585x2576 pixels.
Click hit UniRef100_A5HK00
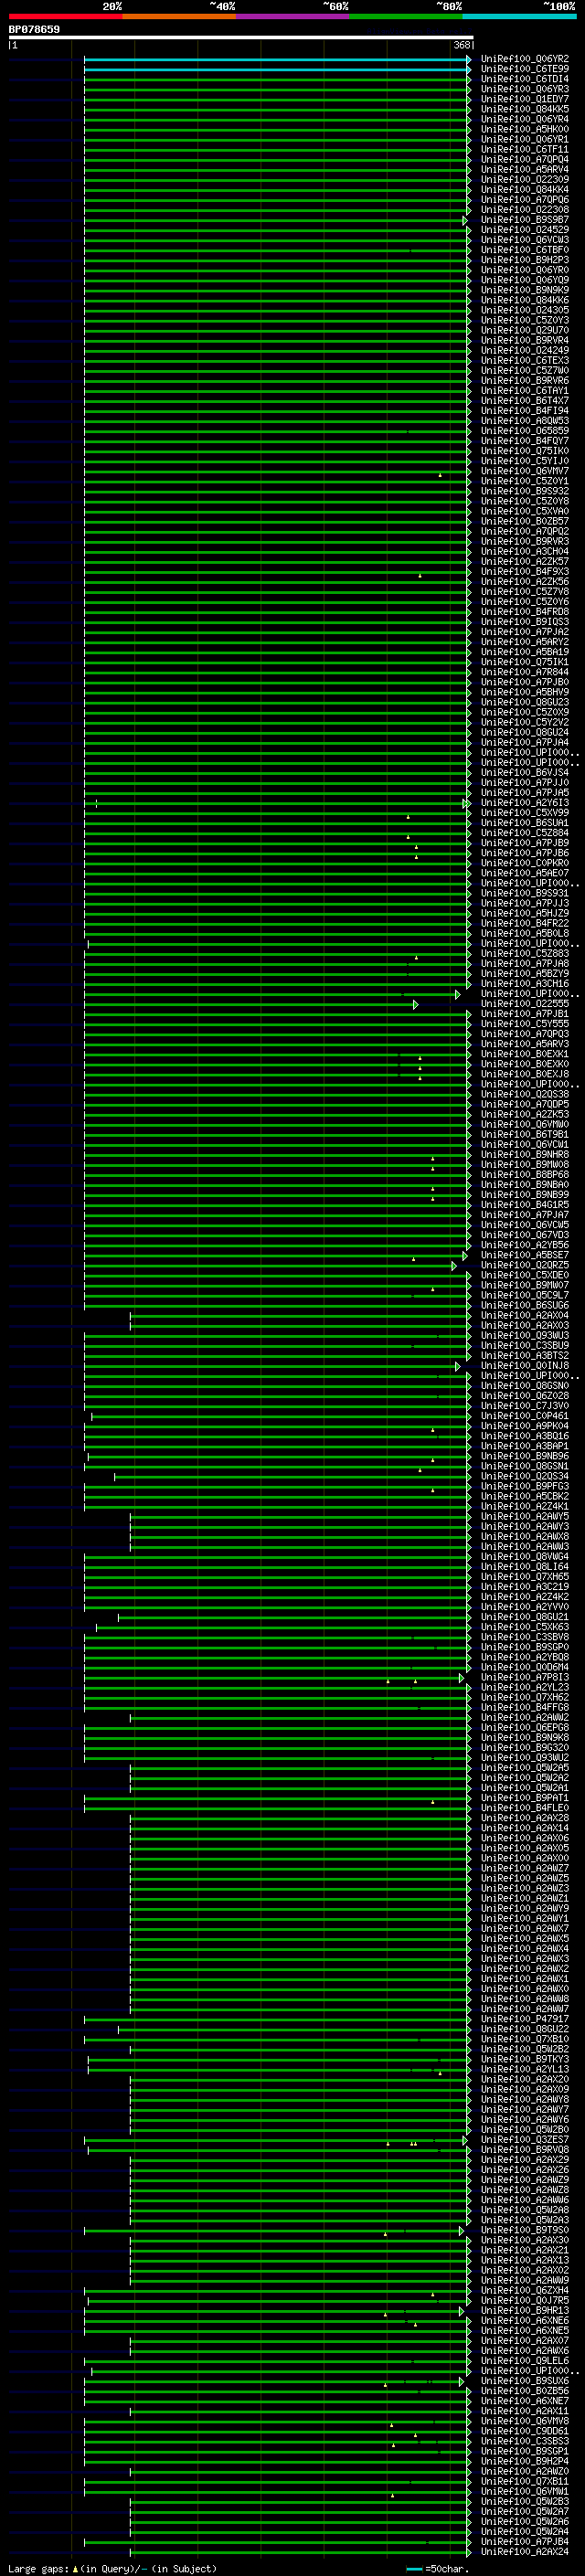click(x=525, y=129)
